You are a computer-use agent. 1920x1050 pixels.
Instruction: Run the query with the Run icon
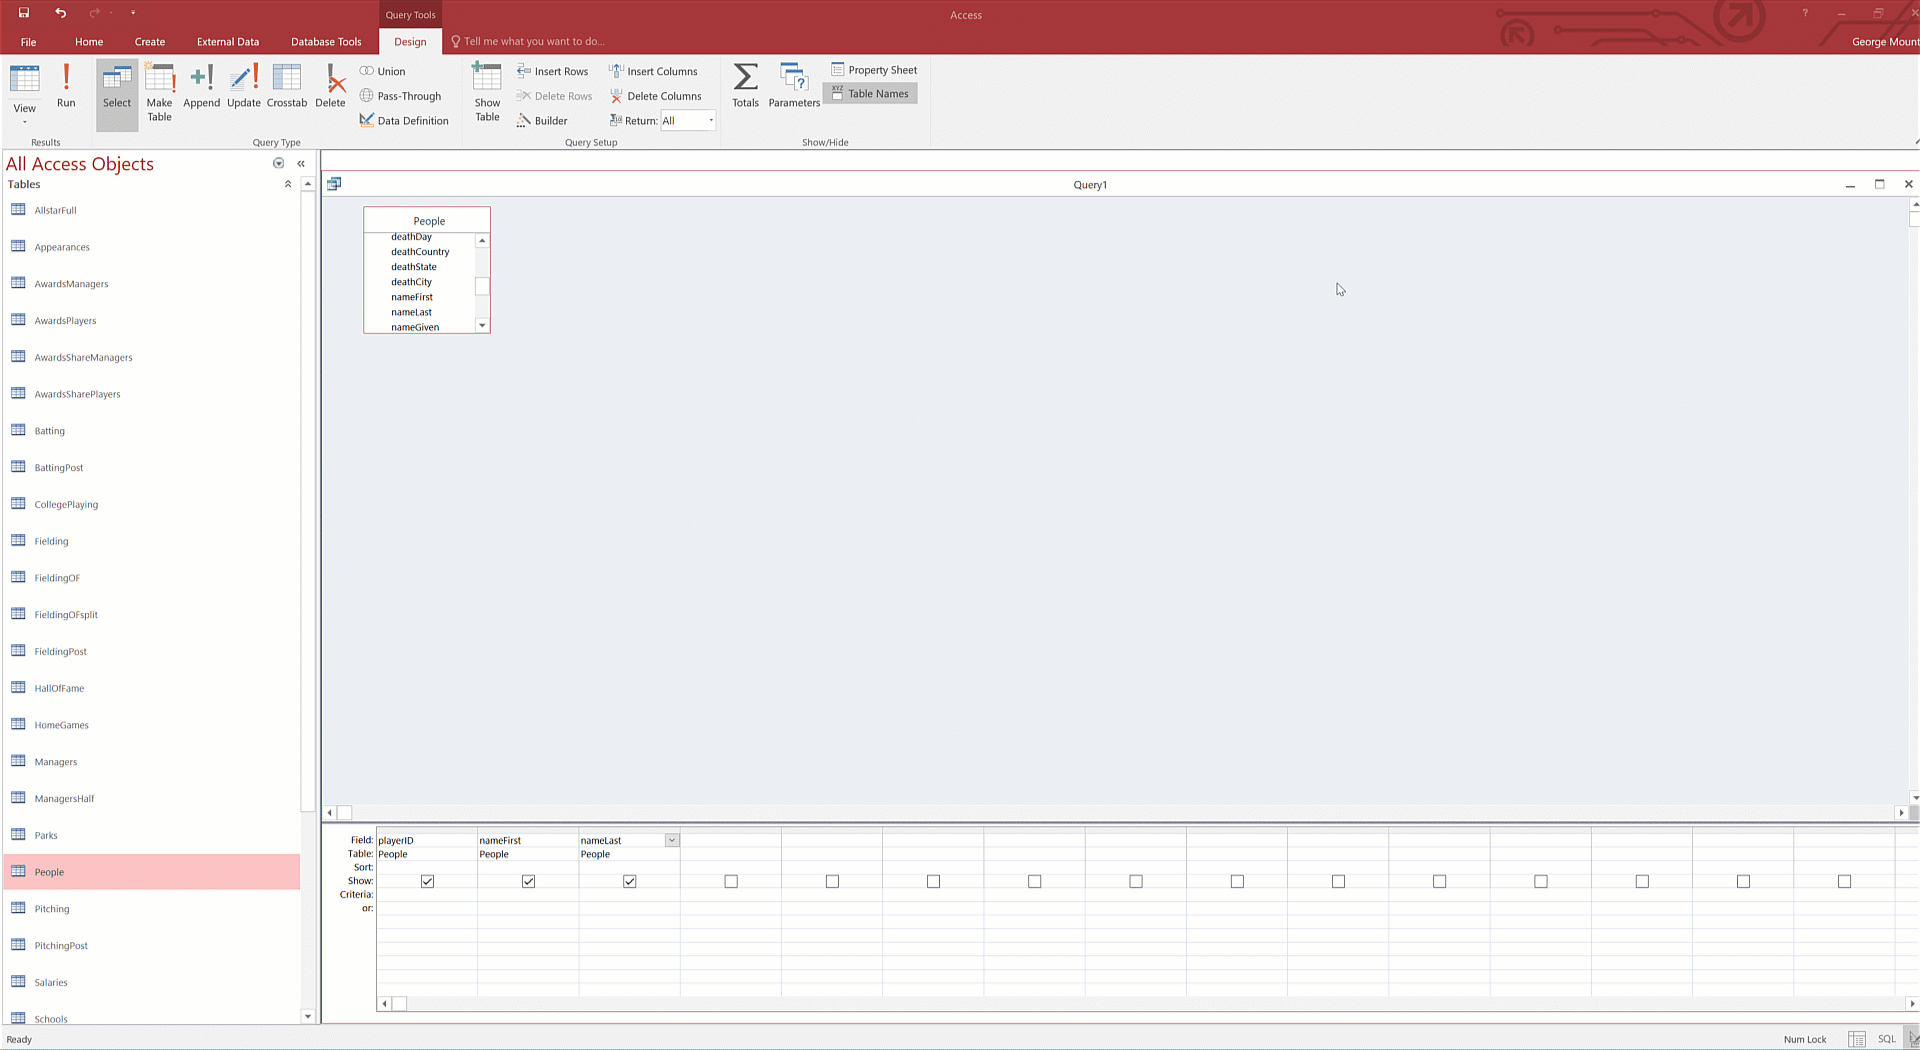(x=66, y=86)
